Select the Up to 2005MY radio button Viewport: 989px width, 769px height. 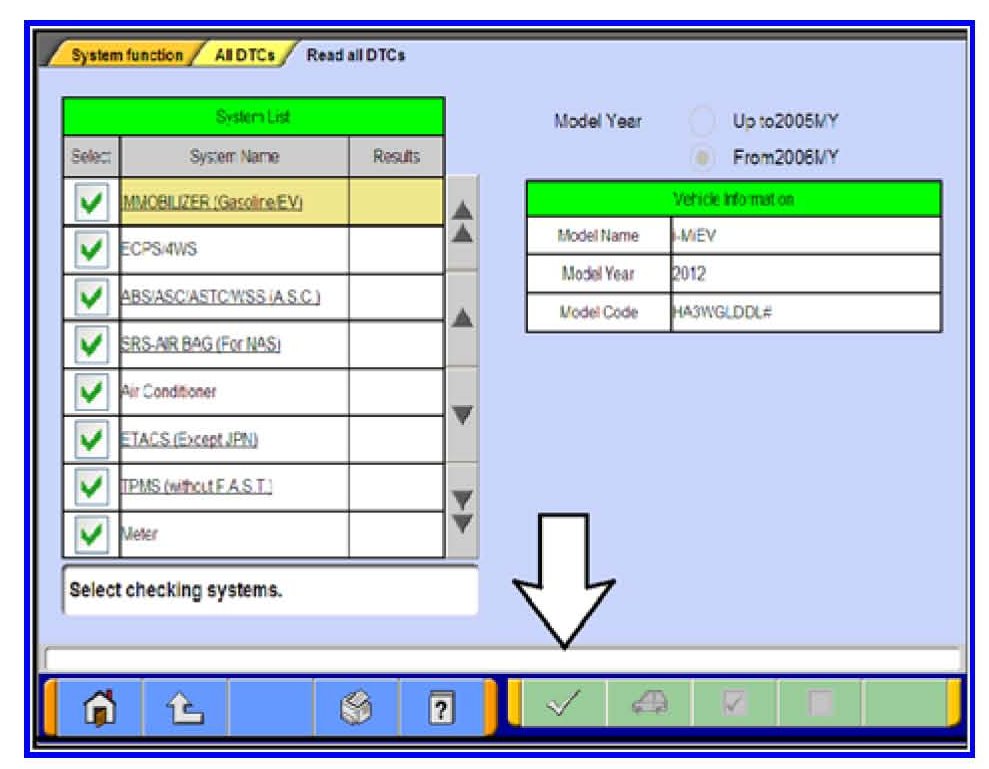[703, 122]
